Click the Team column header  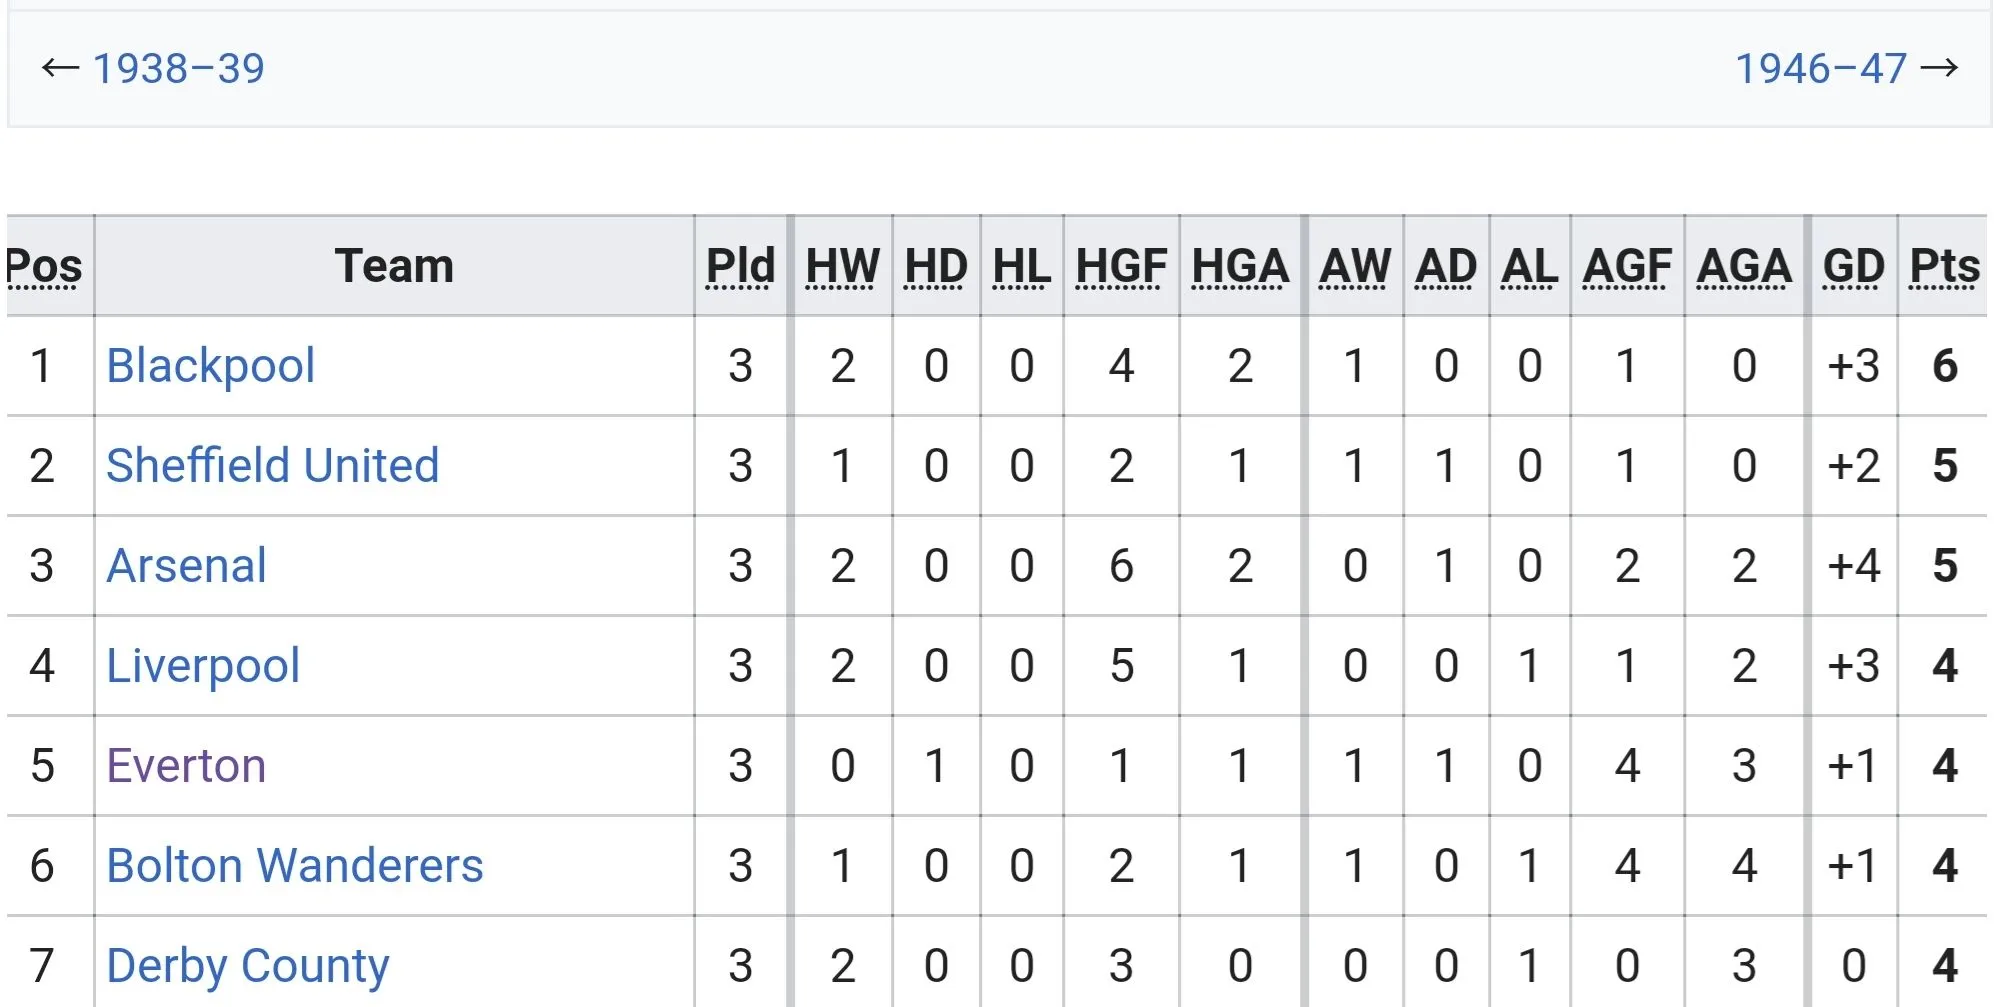pos(394,267)
